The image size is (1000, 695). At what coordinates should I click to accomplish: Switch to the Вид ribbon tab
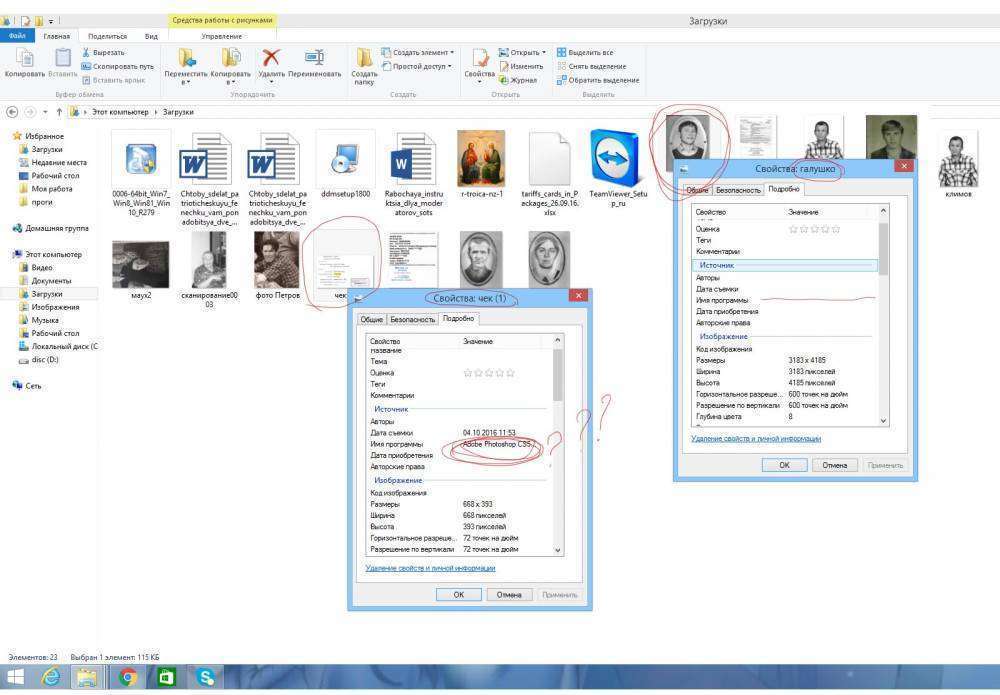coord(151,36)
